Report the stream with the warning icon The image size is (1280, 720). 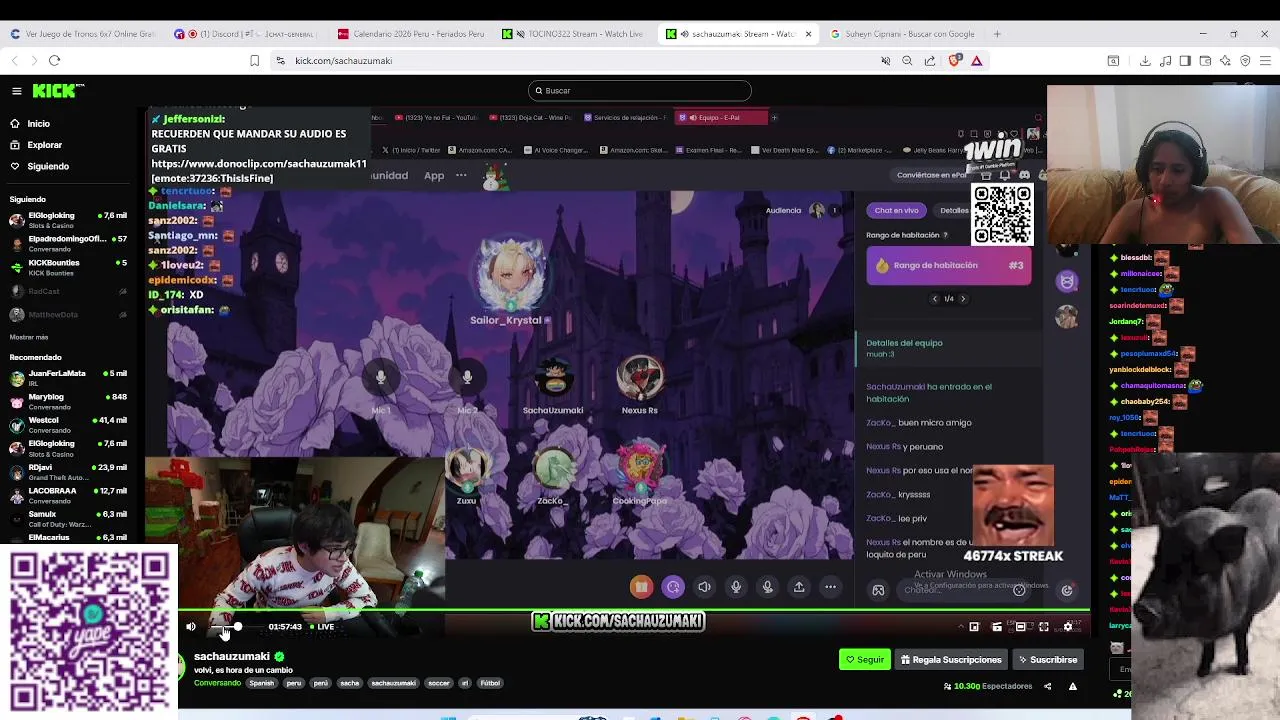click(1072, 687)
